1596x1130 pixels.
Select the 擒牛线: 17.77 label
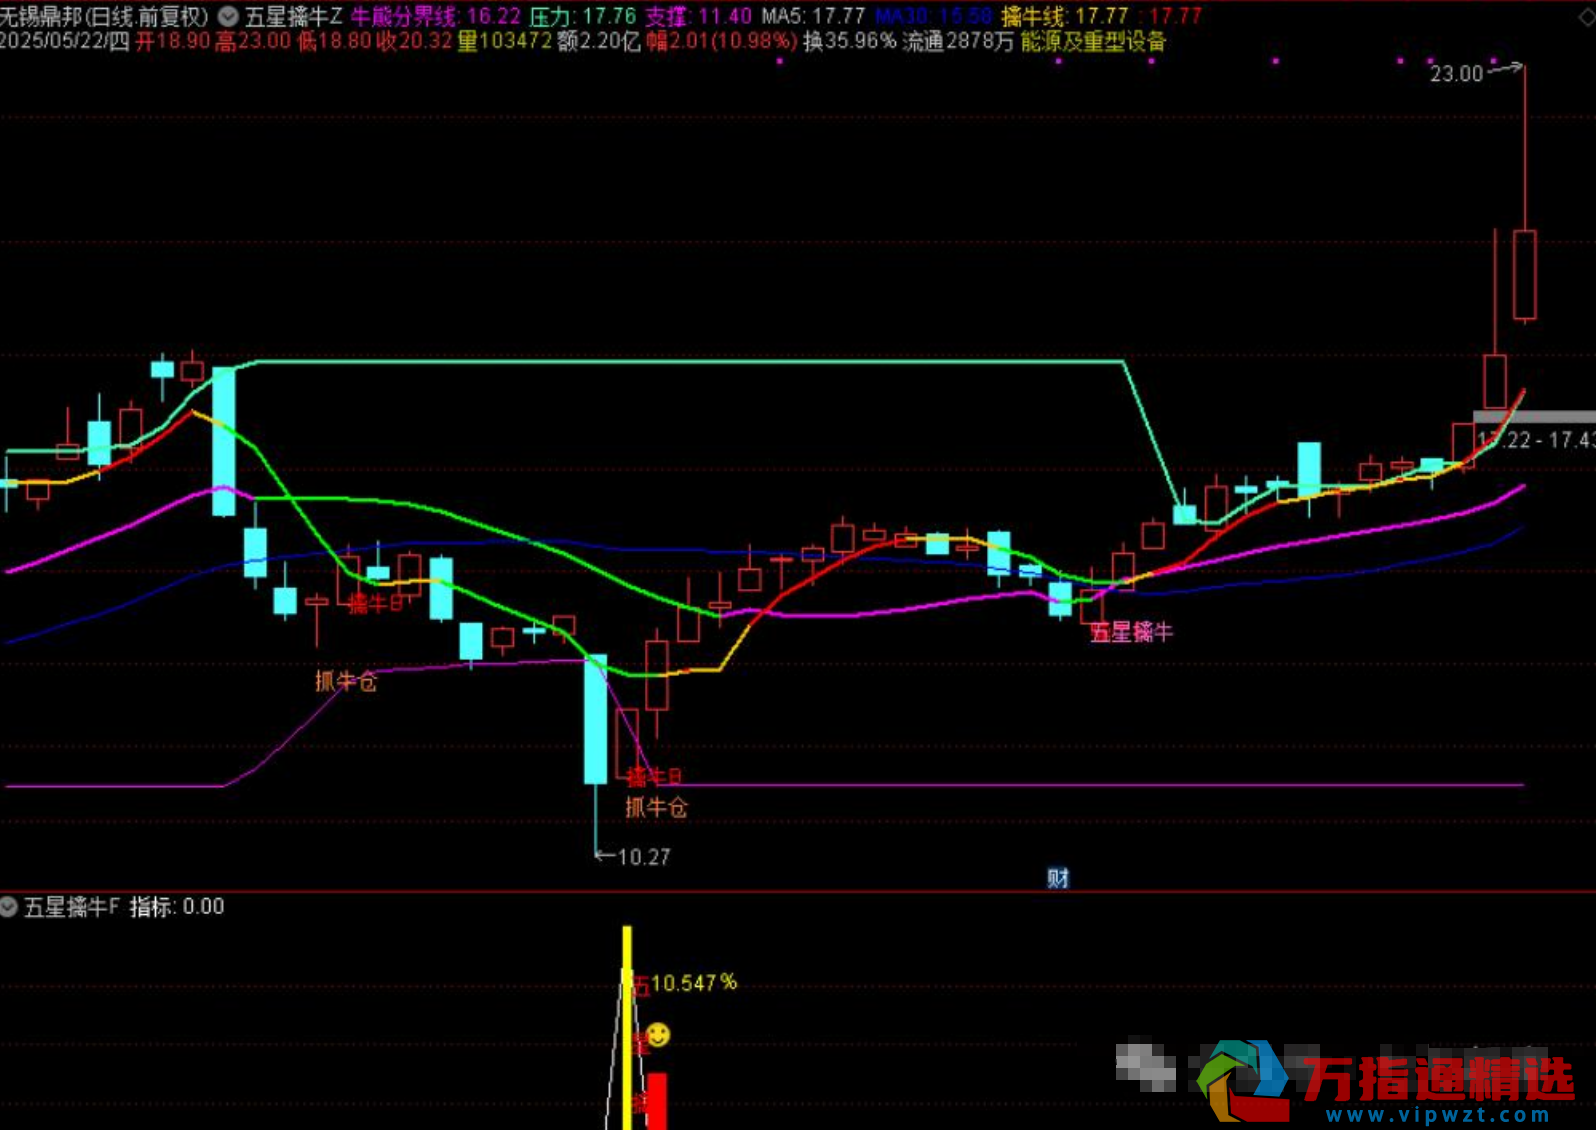click(1065, 16)
